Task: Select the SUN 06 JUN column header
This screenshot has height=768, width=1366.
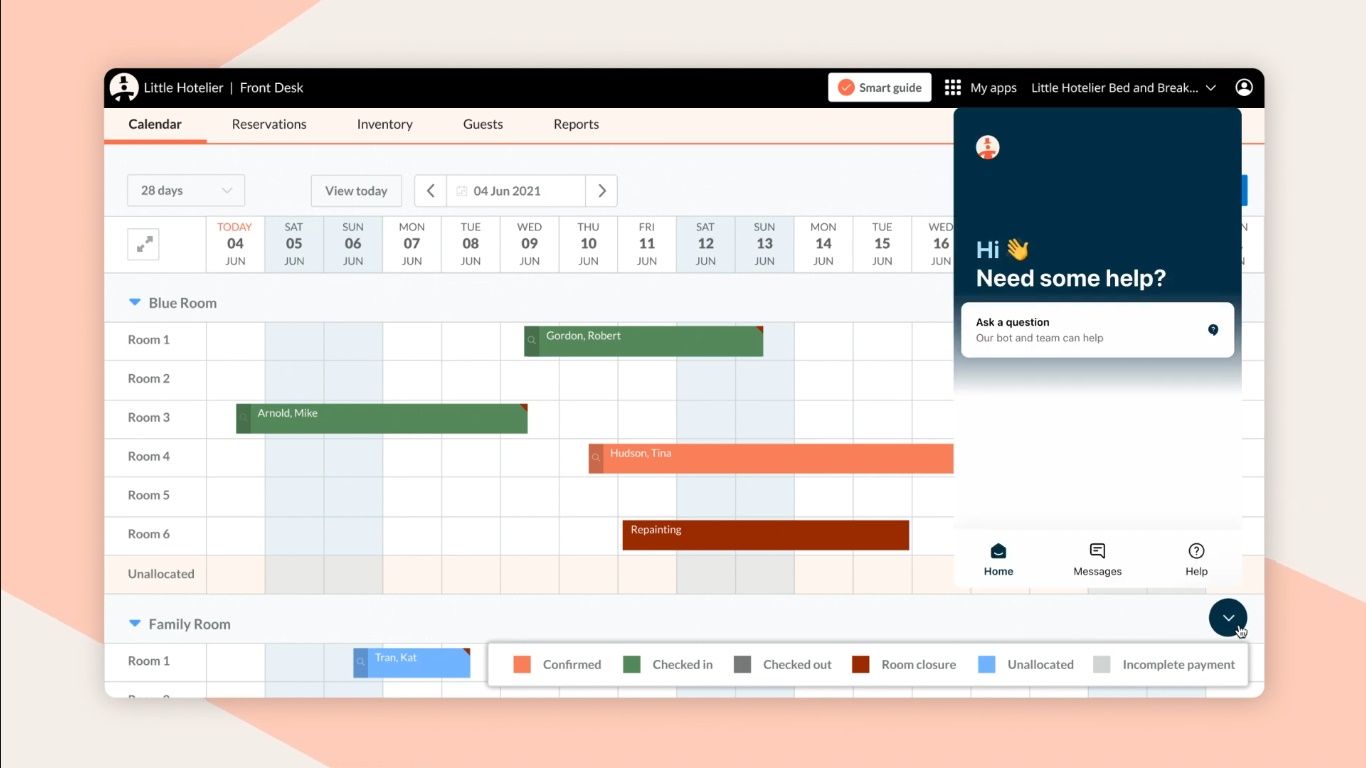Action: pos(353,244)
